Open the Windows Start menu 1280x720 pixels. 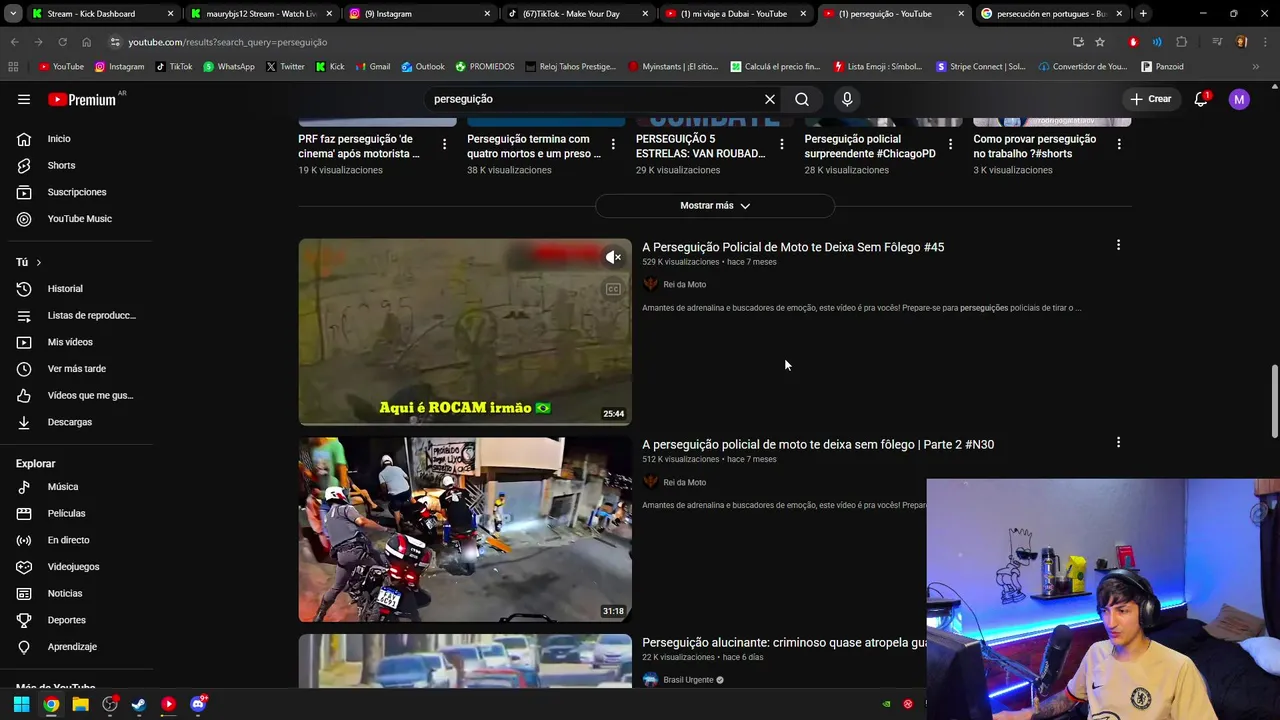(x=21, y=704)
